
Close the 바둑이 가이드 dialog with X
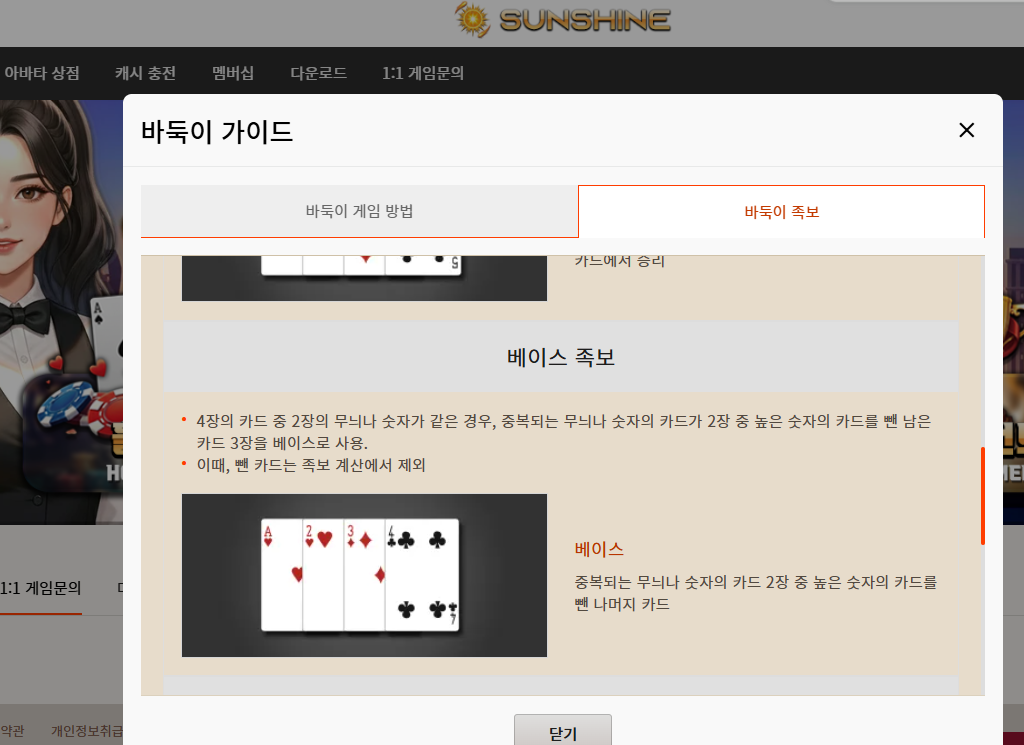click(967, 130)
